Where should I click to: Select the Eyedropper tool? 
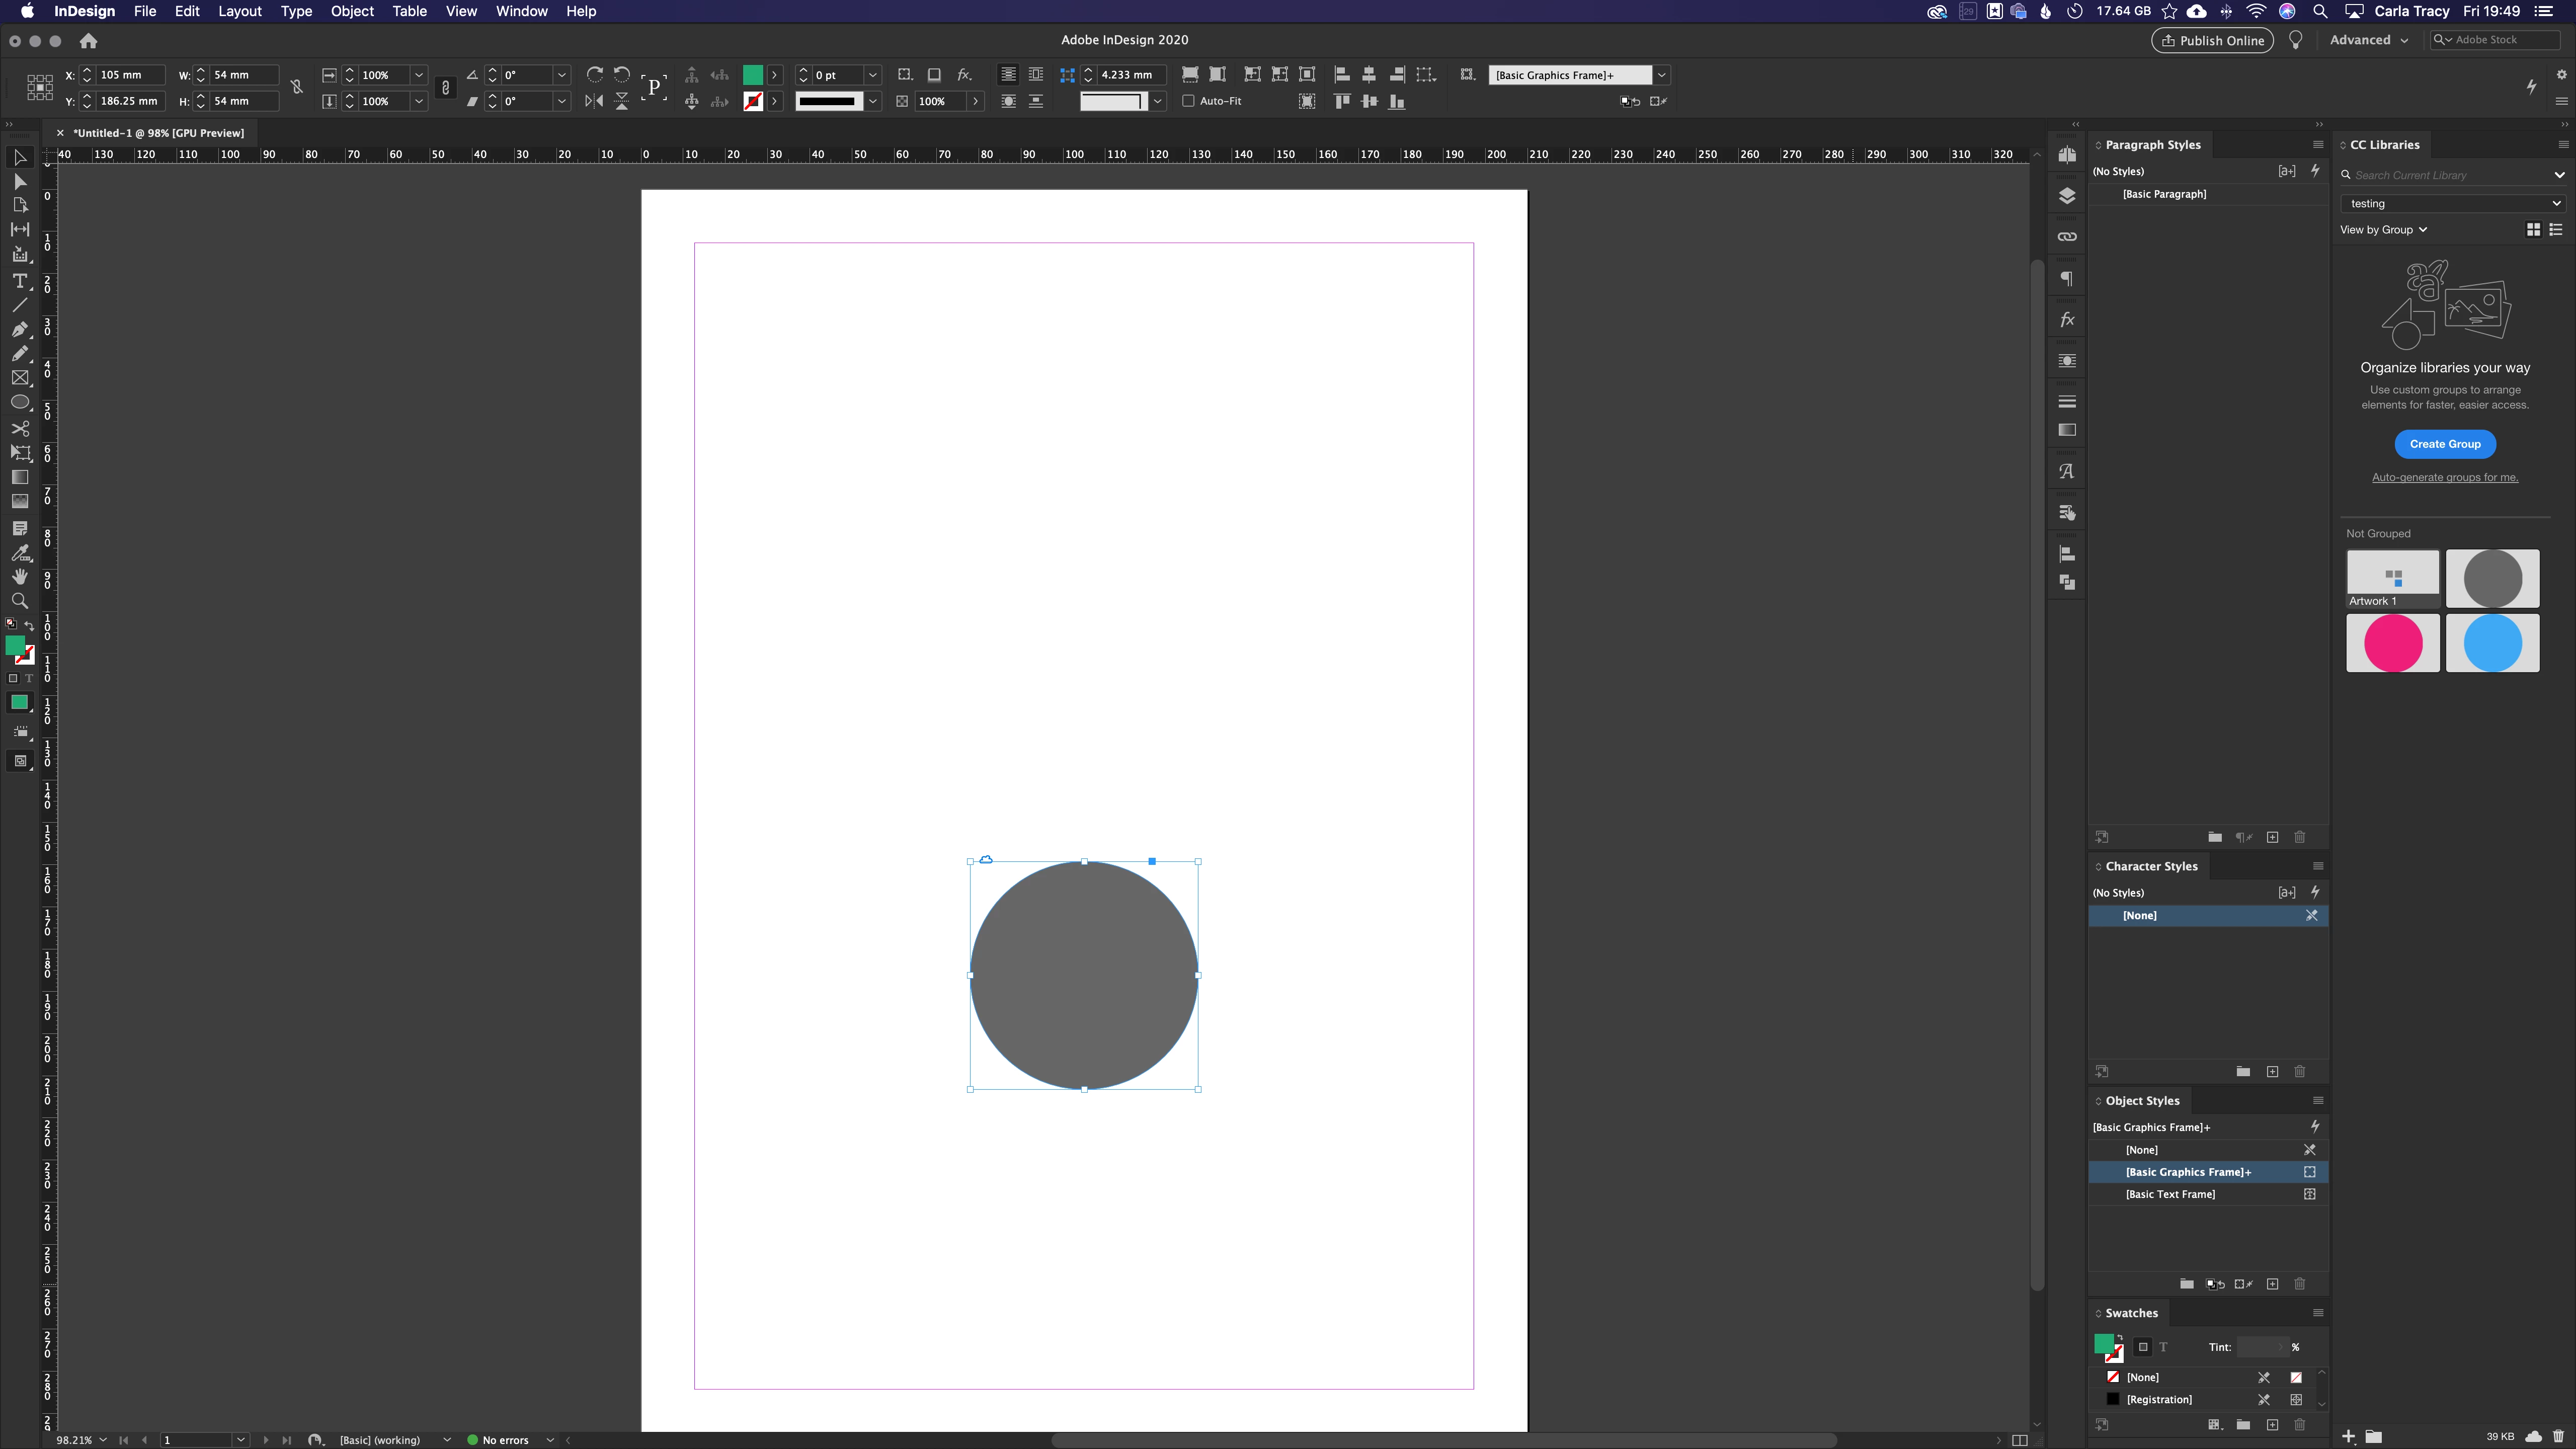coord(19,552)
